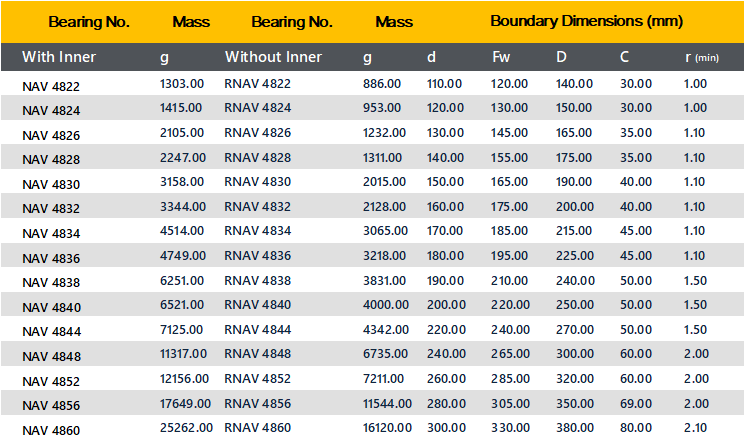This screenshot has height=440, width=744.
Task: Click the 'Without Inner' column header
Action: coord(273,57)
